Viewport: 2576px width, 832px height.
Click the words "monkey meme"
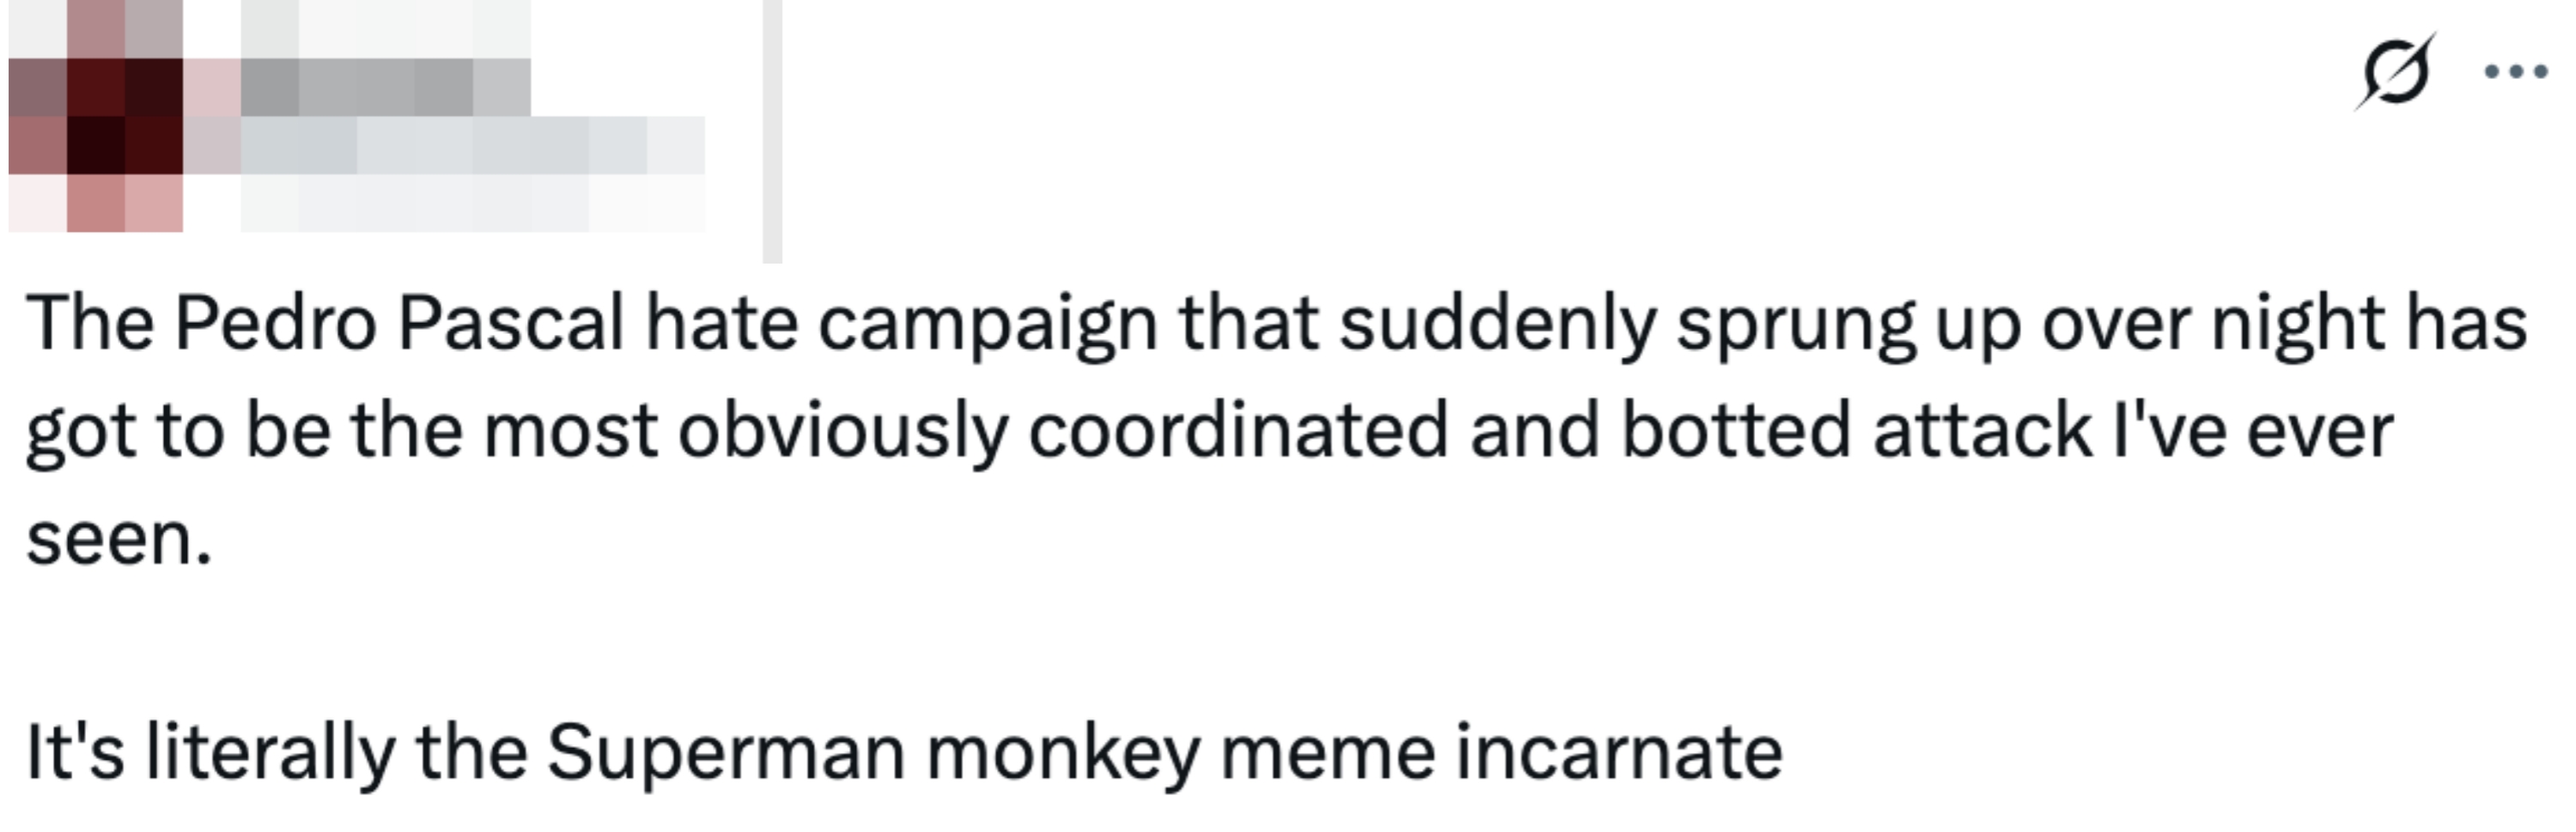tap(1181, 752)
